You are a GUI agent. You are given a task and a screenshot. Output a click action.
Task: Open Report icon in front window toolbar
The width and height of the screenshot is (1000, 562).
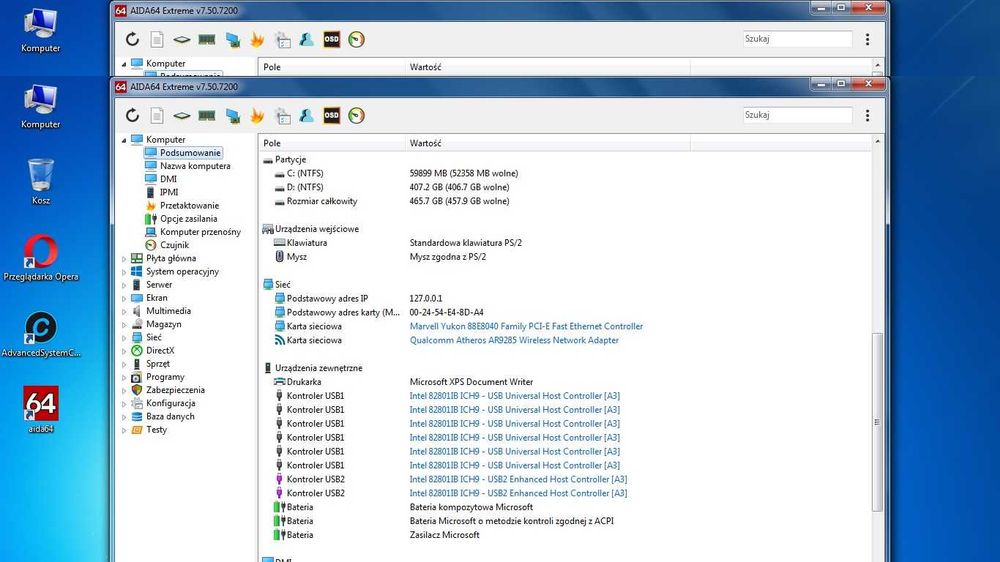click(x=157, y=115)
